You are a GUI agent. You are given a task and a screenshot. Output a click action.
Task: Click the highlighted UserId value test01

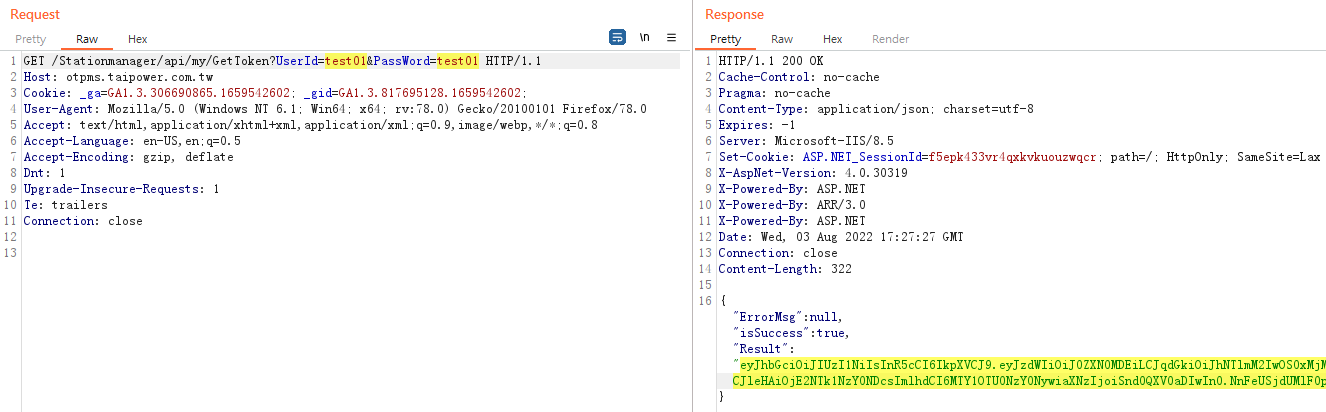point(345,61)
